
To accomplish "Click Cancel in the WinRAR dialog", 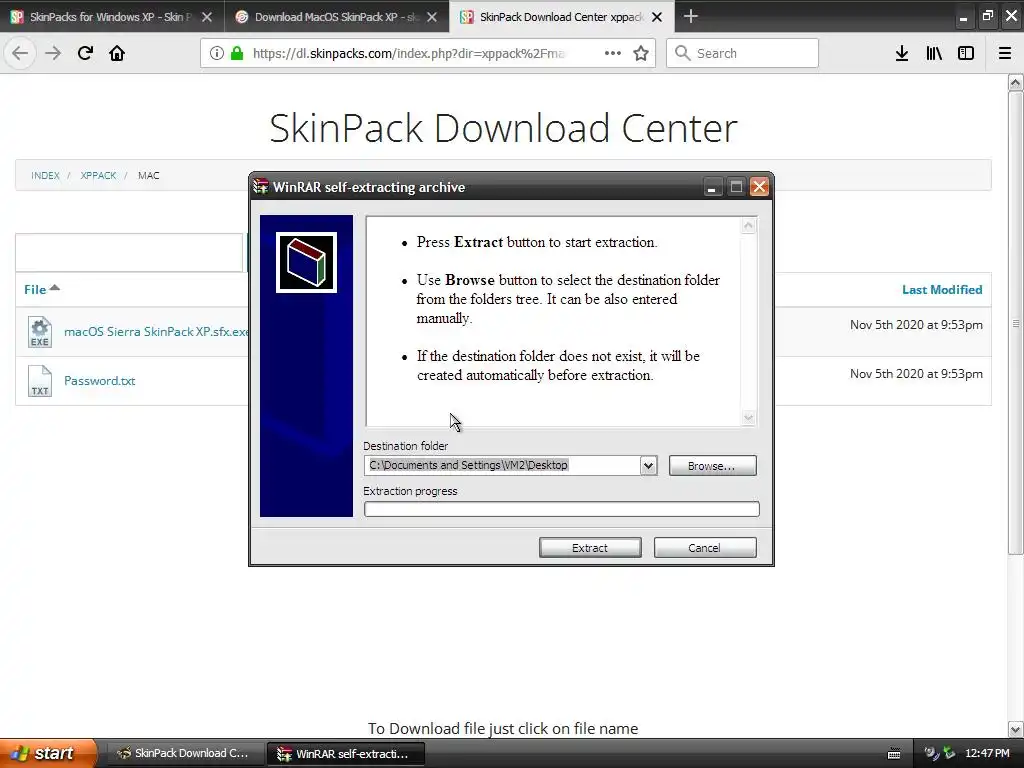I will point(705,548).
